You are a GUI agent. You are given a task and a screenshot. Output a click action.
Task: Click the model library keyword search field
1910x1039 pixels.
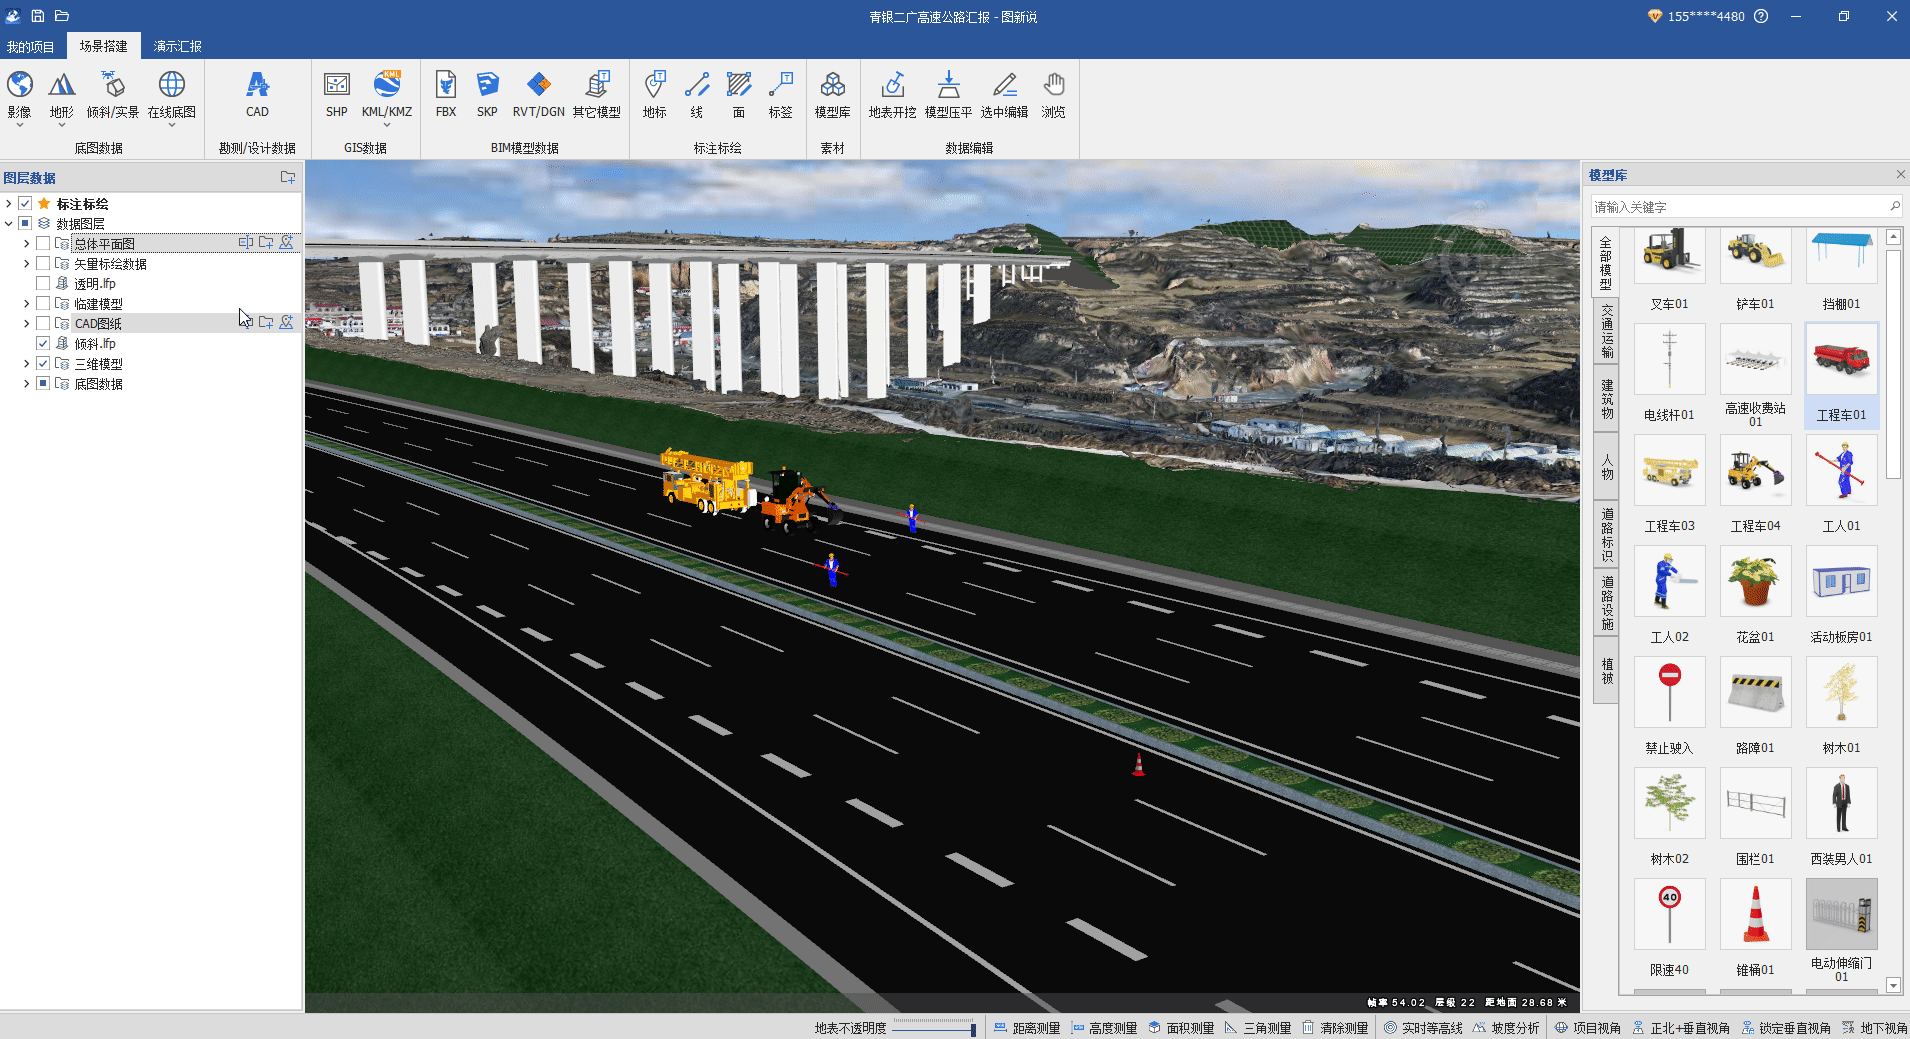click(x=1738, y=207)
